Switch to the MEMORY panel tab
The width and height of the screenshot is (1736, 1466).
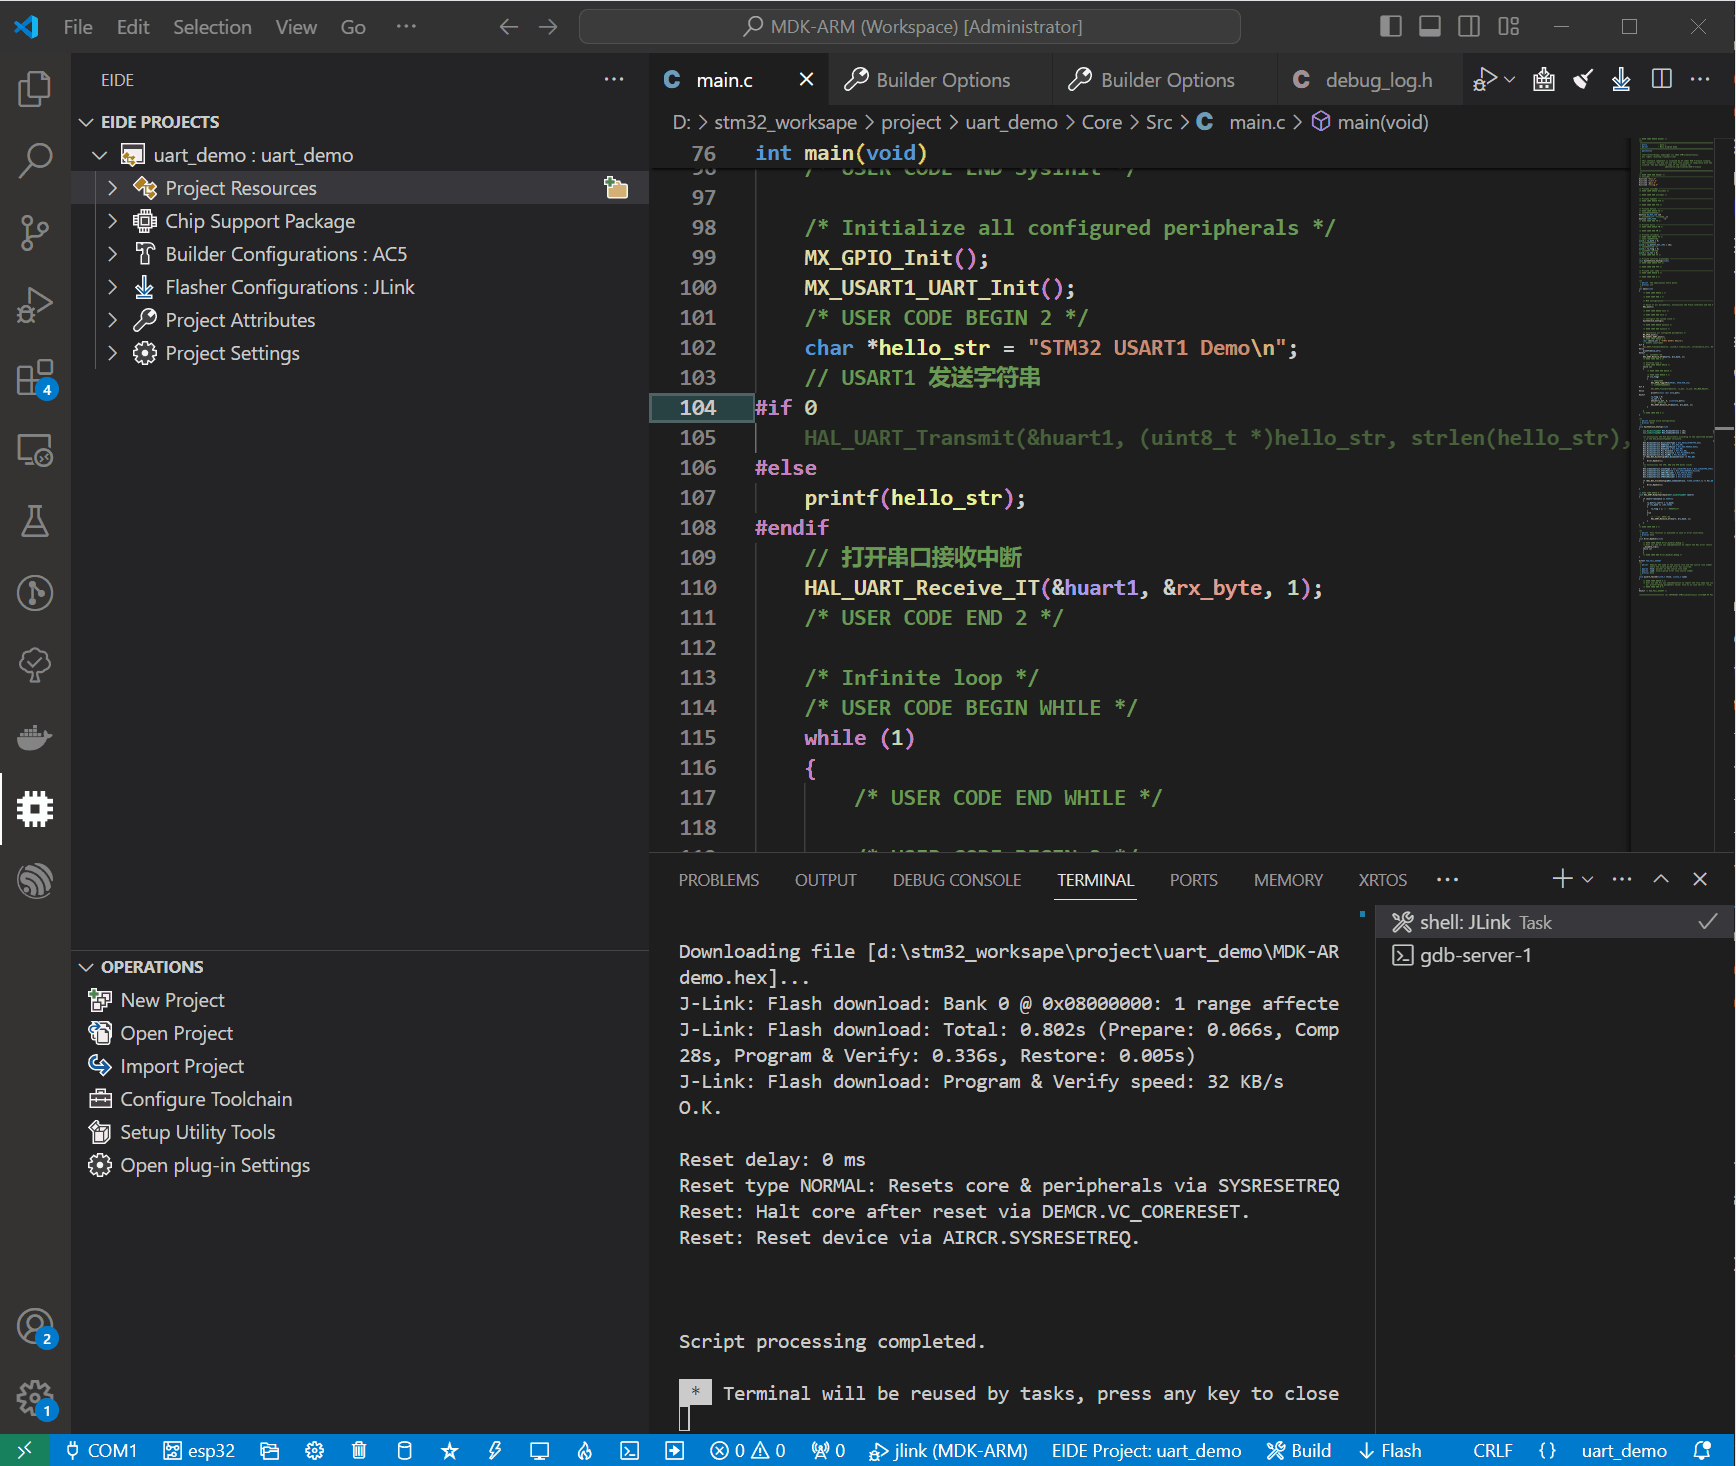[x=1288, y=880]
